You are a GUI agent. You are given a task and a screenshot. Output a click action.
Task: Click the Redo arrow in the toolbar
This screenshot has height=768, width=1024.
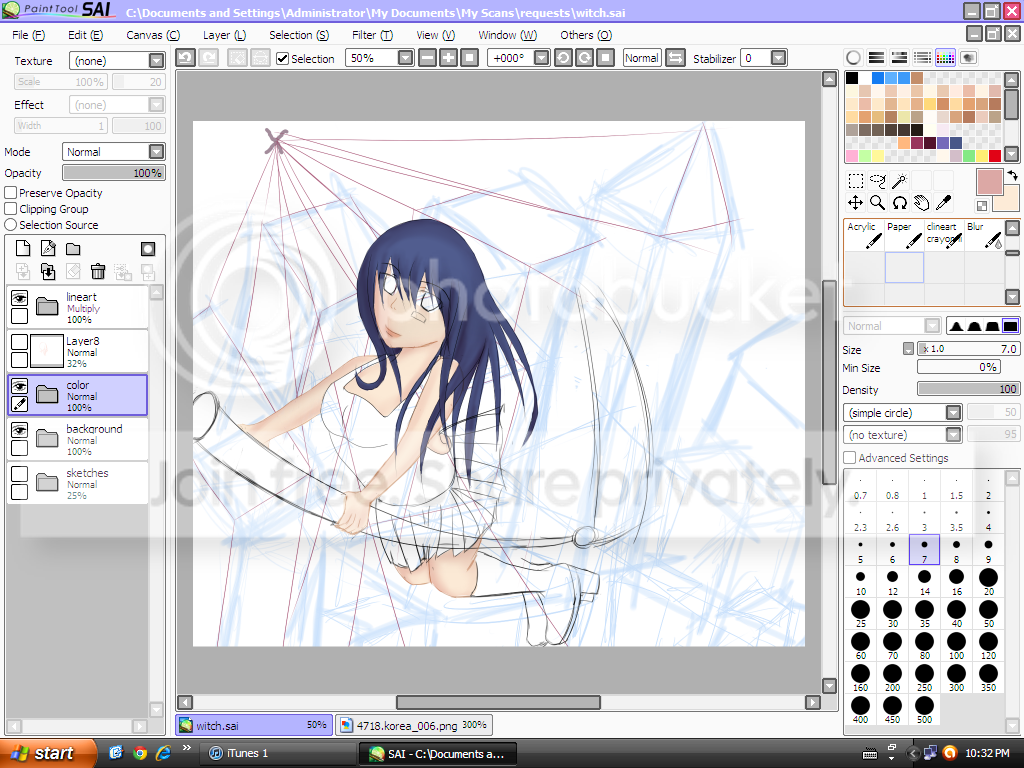[208, 58]
